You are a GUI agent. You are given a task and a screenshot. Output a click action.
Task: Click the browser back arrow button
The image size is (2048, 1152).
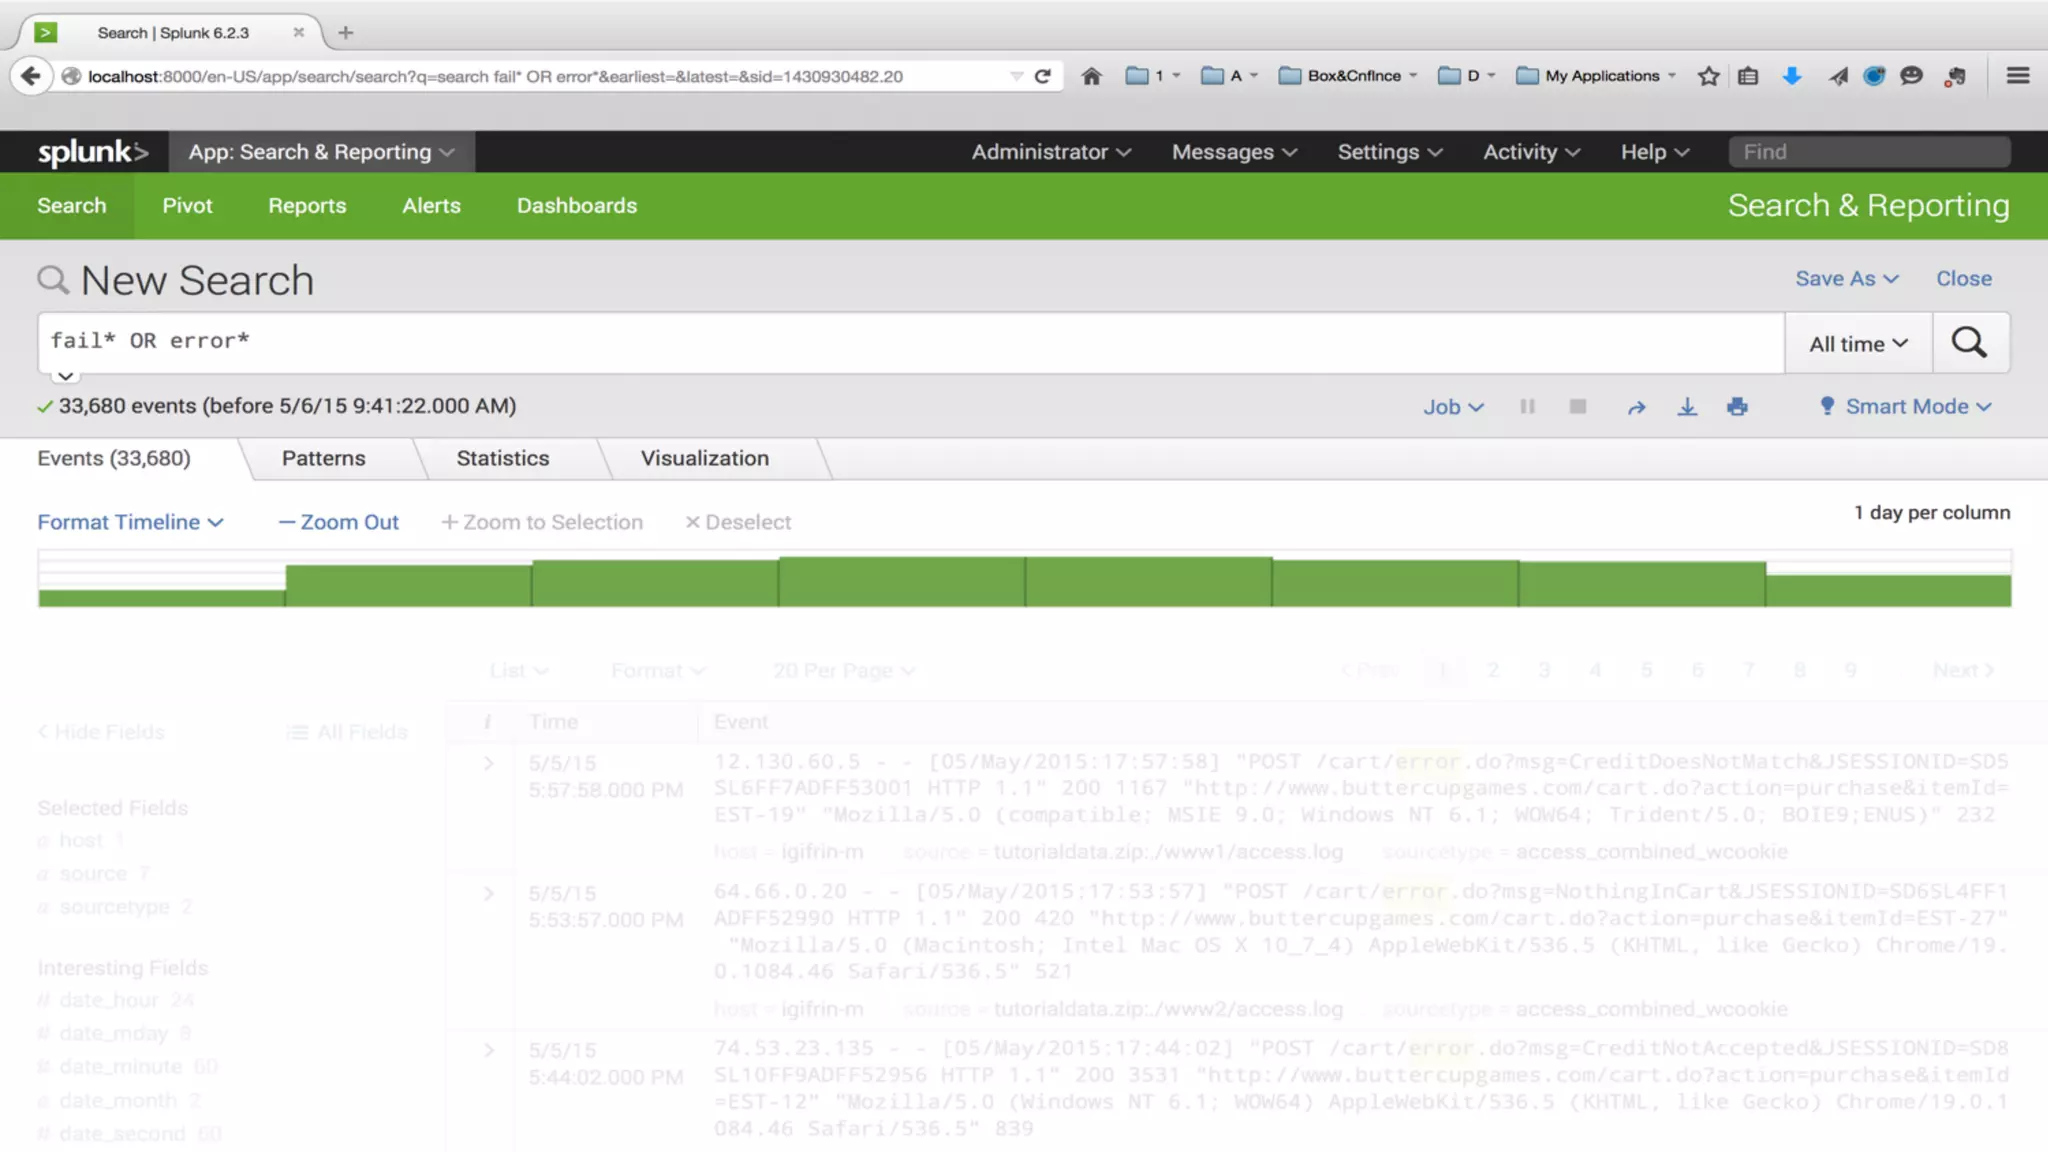point(30,76)
